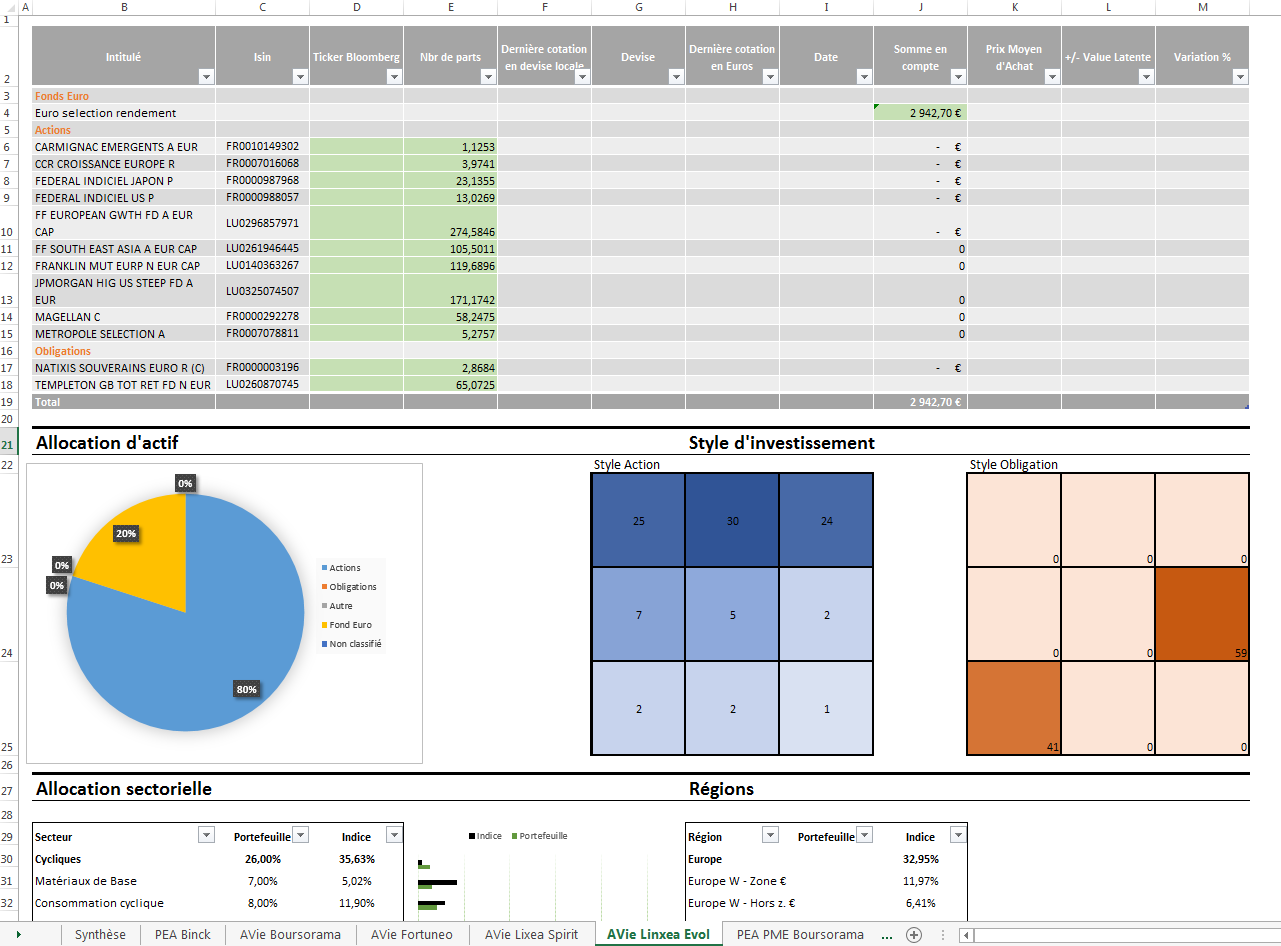The width and height of the screenshot is (1281, 946).
Task: Select the cell MAGELLAN C
Action: 123,317
